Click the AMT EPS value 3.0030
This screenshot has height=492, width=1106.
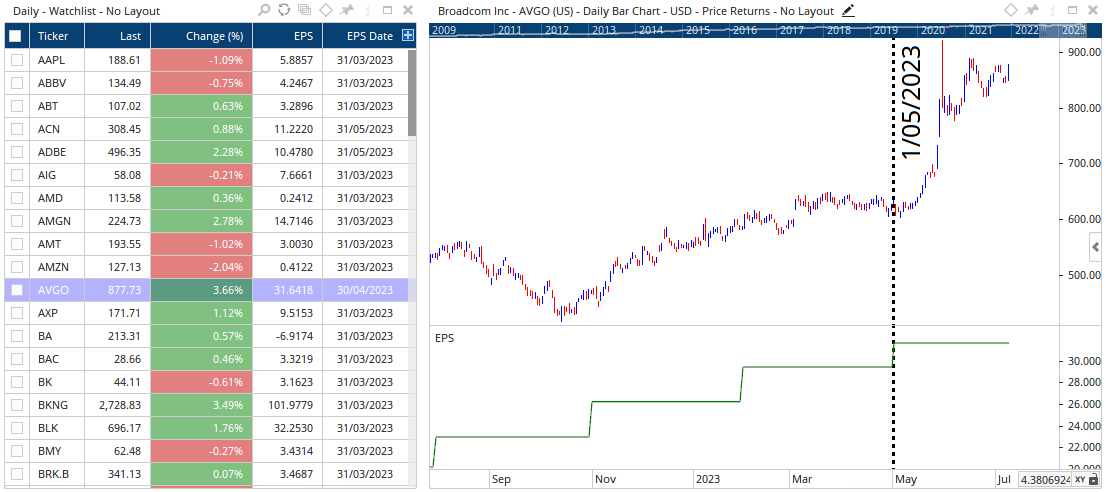pos(287,244)
